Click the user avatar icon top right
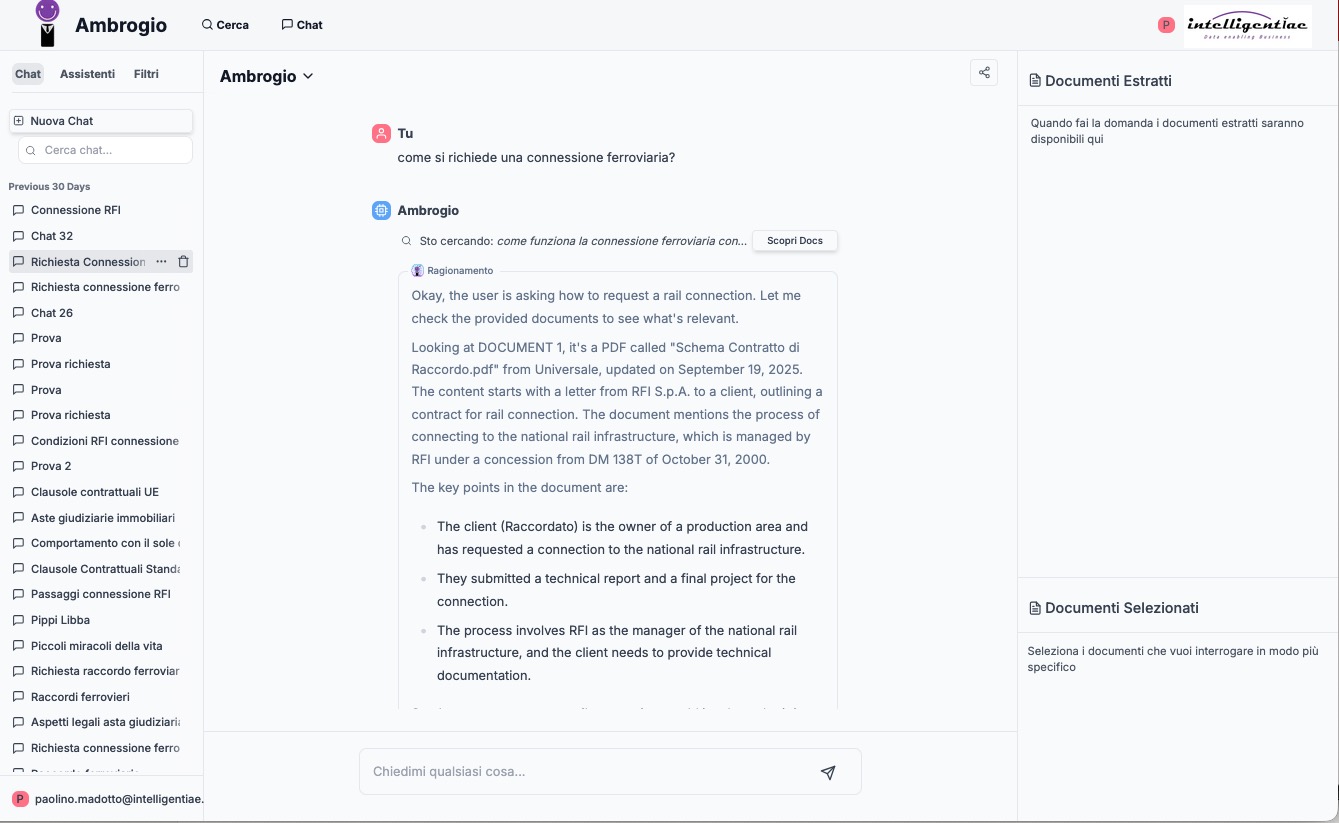Screen dimensions: 1339x823 (1165, 25)
